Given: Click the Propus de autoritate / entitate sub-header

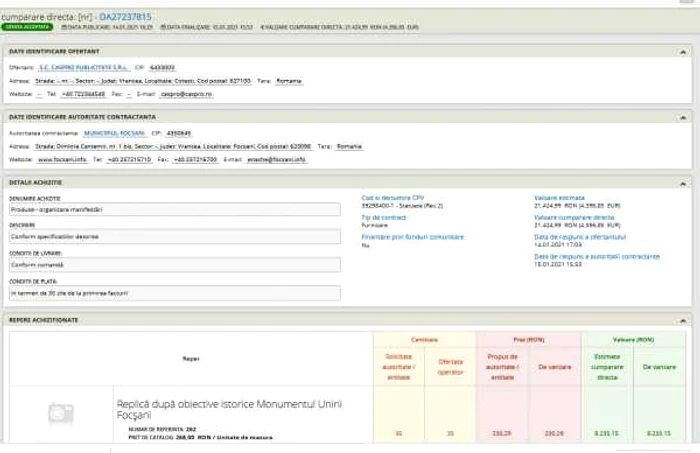Looking at the screenshot, I should click(x=502, y=367).
